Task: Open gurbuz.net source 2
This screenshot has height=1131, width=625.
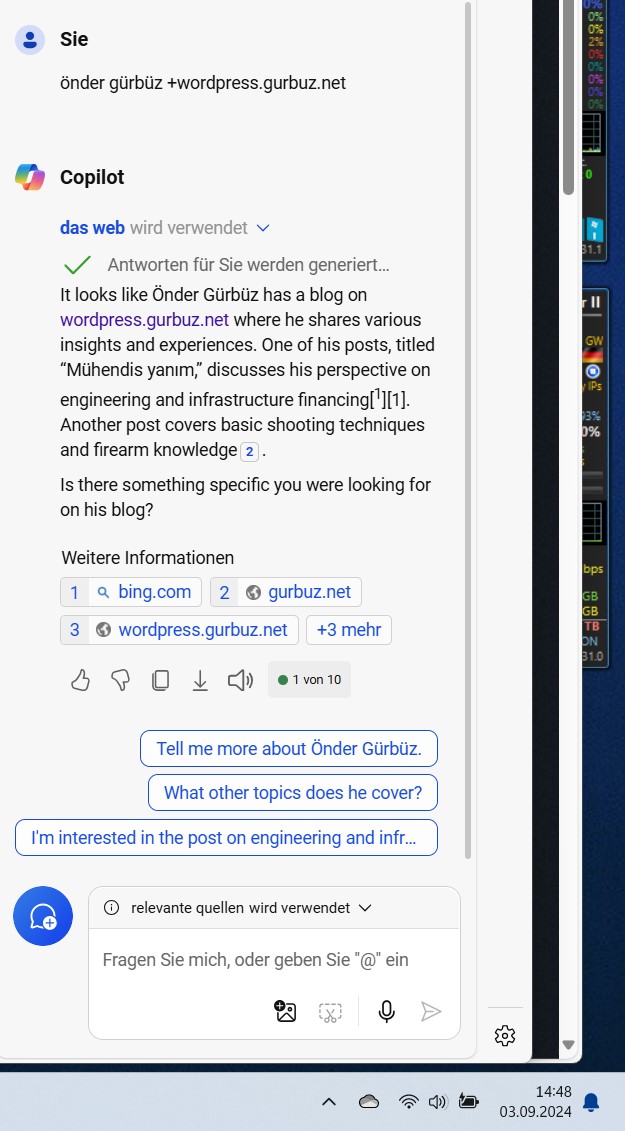Action: coord(286,592)
